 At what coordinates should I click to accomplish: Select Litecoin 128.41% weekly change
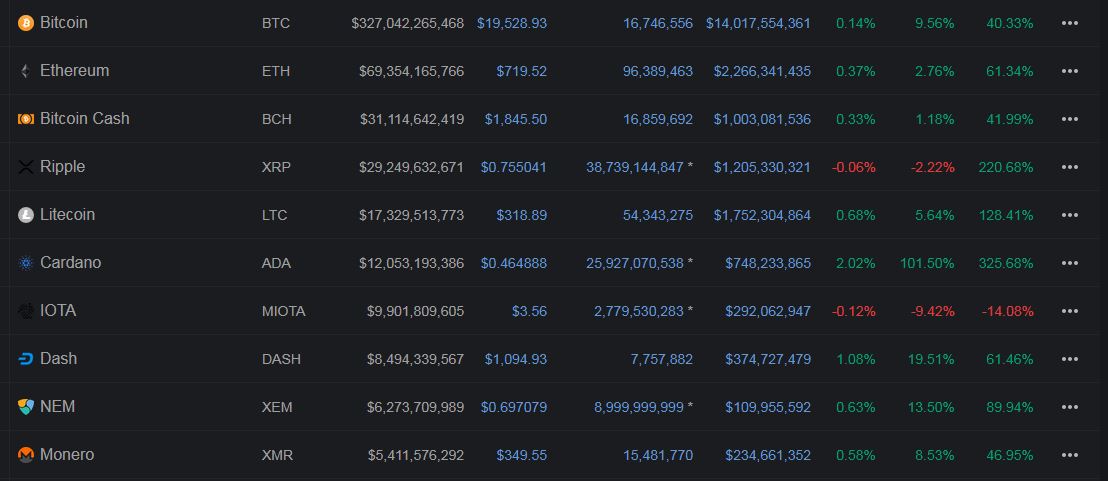point(1006,215)
